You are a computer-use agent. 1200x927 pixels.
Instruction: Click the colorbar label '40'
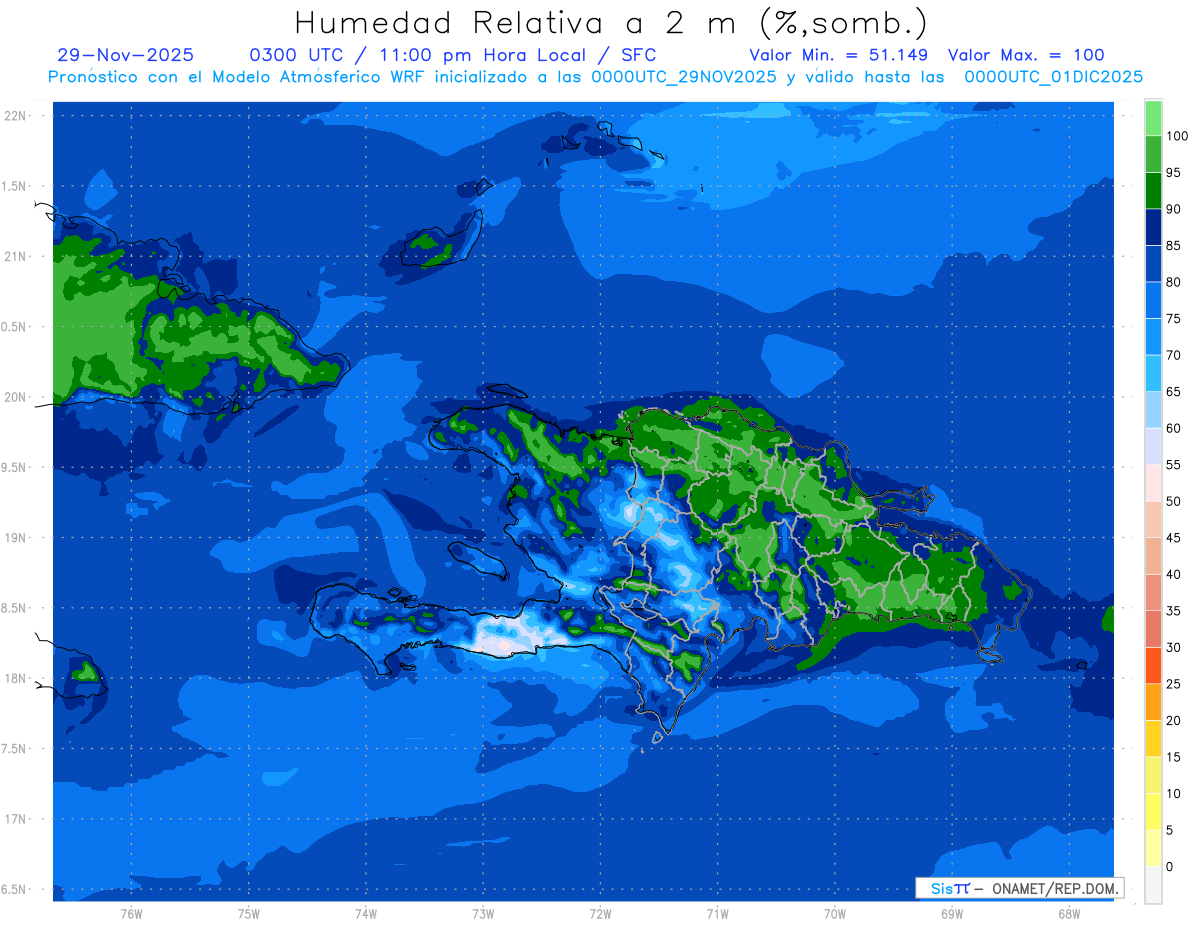point(1173,574)
